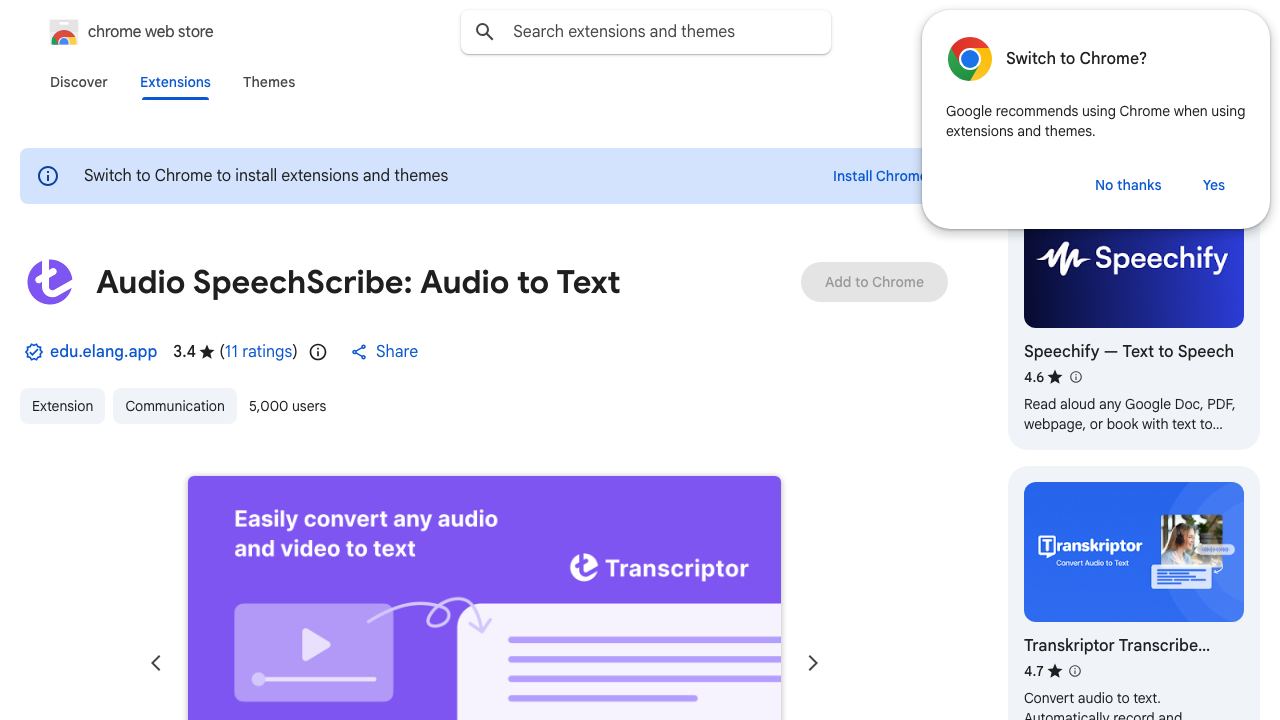
Task: Click the 3.4 star rating value
Action: coord(184,352)
